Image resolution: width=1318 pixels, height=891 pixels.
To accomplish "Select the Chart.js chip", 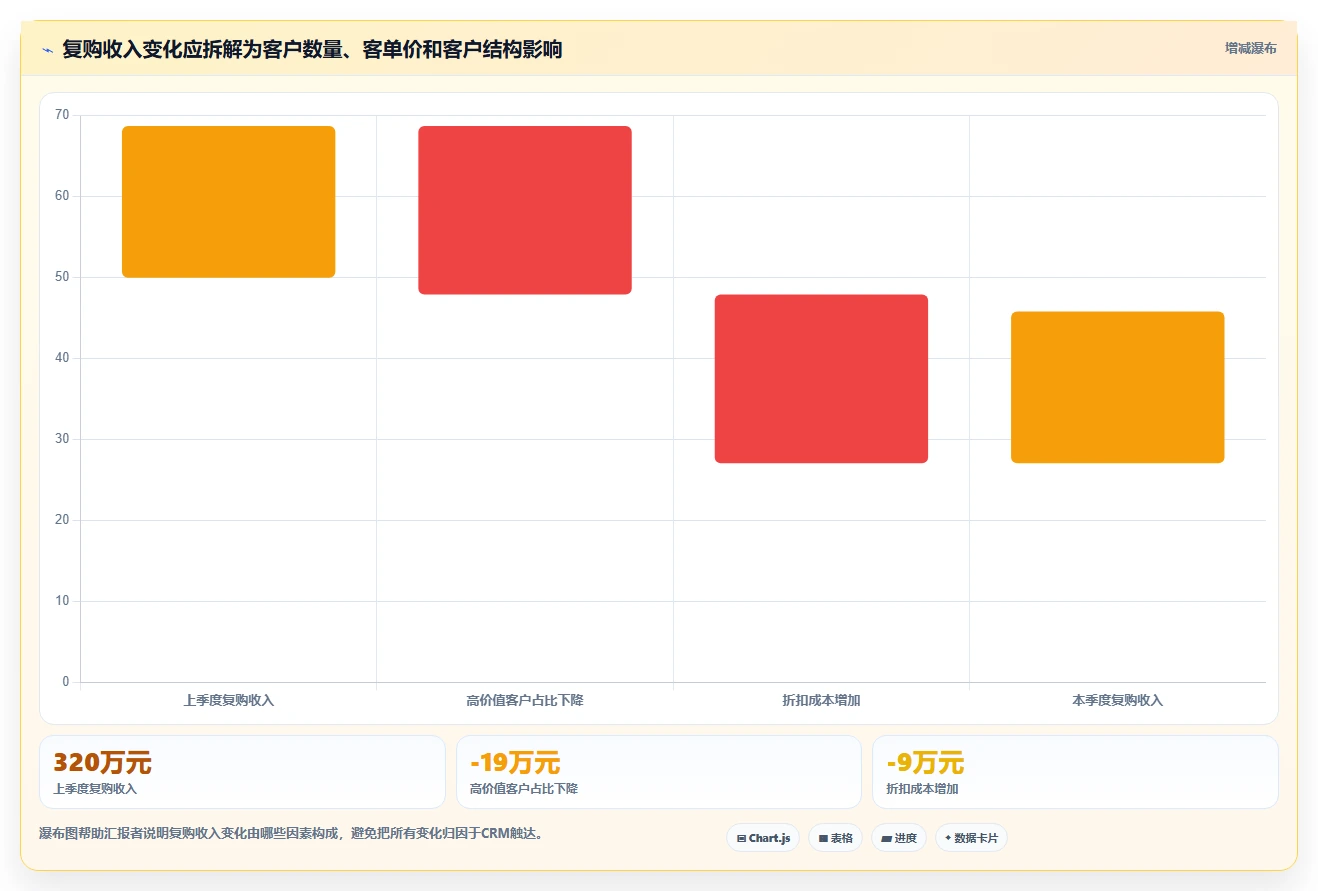I will pos(763,838).
